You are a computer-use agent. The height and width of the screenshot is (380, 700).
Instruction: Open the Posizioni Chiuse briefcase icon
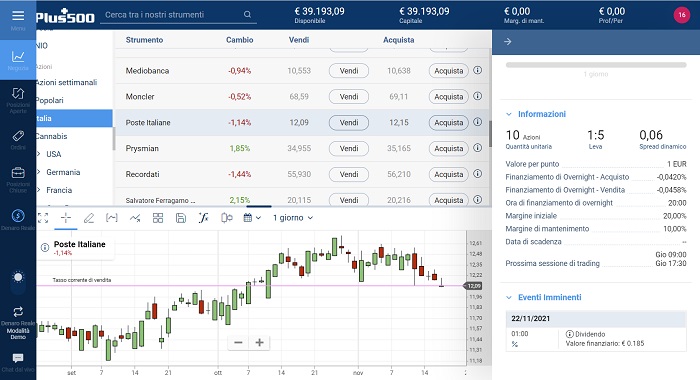click(18, 172)
